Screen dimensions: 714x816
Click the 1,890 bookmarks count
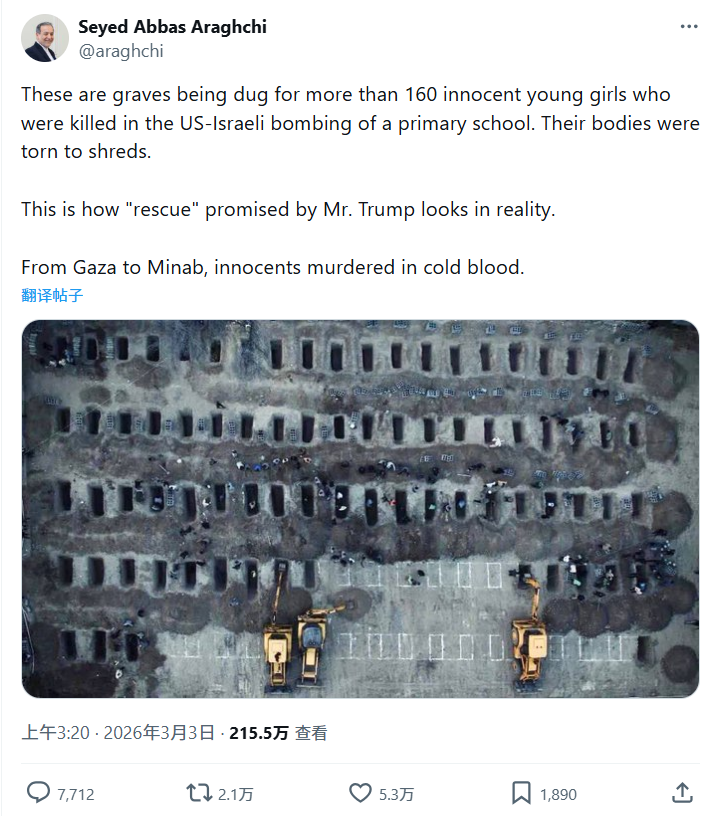pyautogui.click(x=558, y=794)
